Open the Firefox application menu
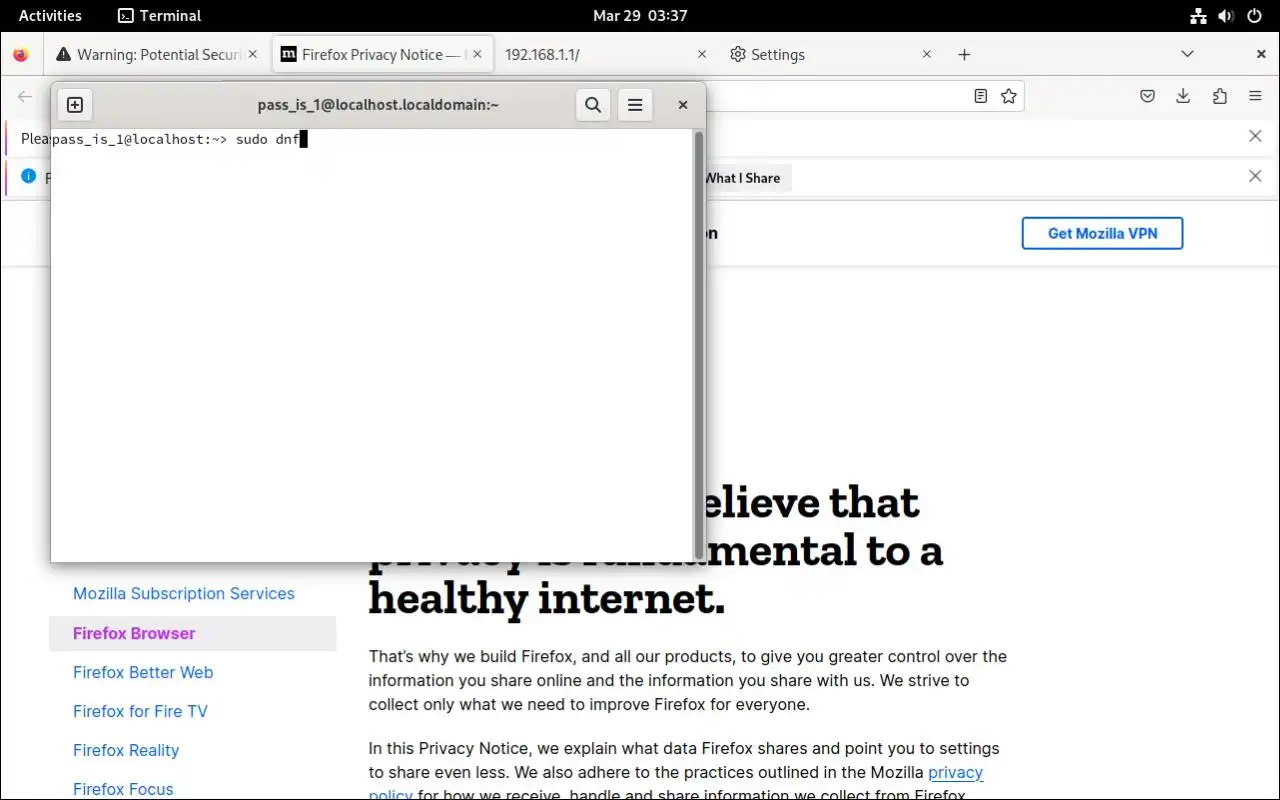This screenshot has height=800, width=1280. [x=1255, y=96]
